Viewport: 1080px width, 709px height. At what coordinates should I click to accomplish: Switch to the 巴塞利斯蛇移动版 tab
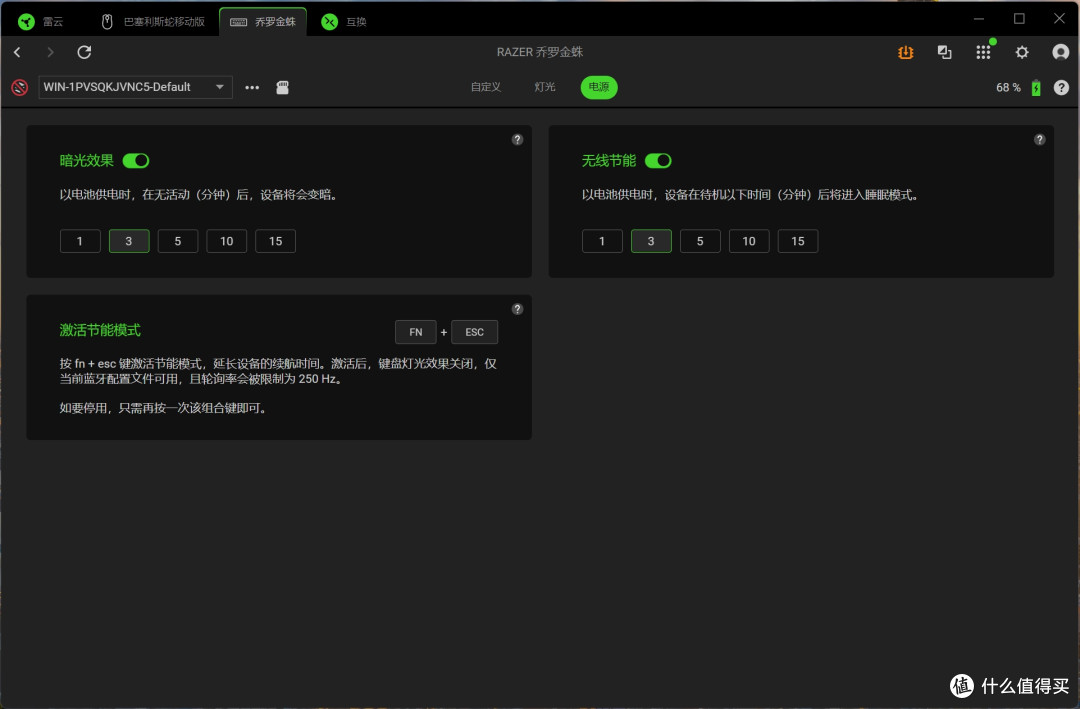(153, 22)
